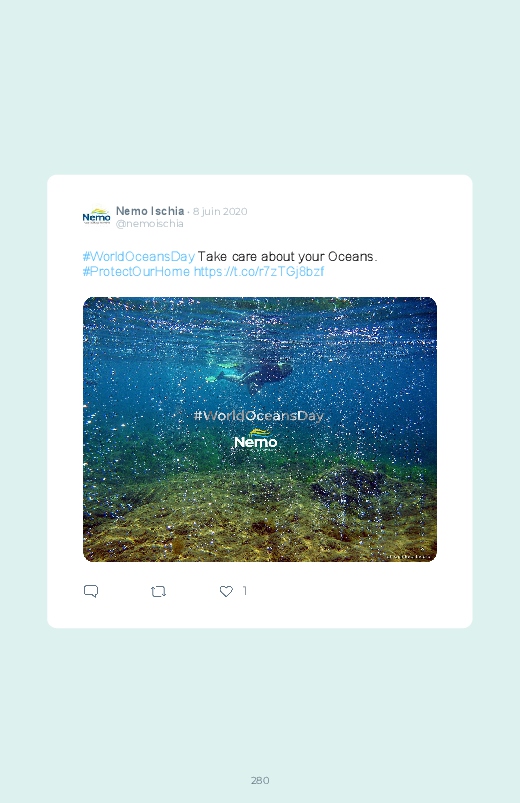Click the #WorldOceansDay text overlay on image
520x803 pixels.
259,415
